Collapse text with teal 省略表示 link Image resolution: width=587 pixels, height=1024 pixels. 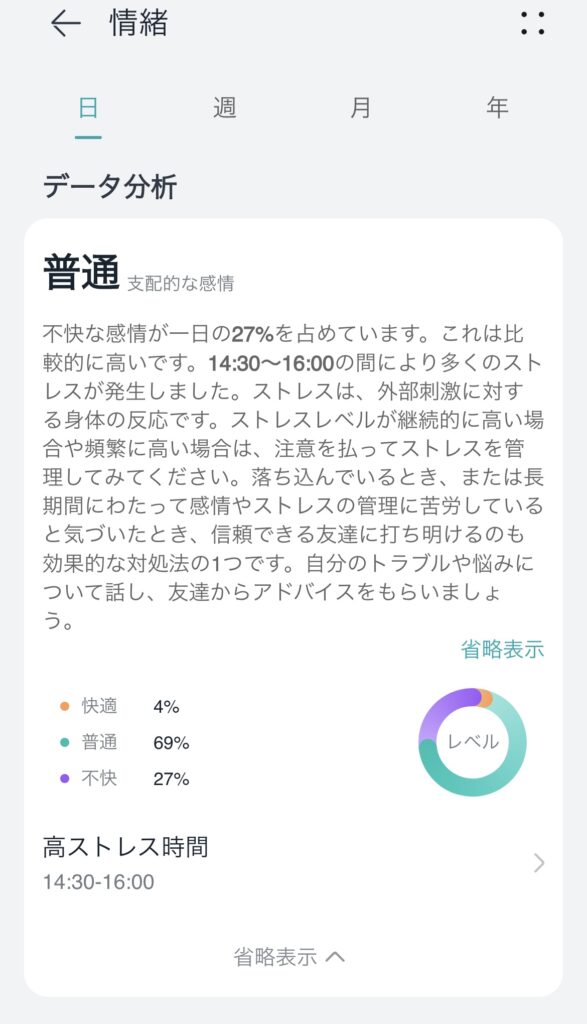point(502,649)
